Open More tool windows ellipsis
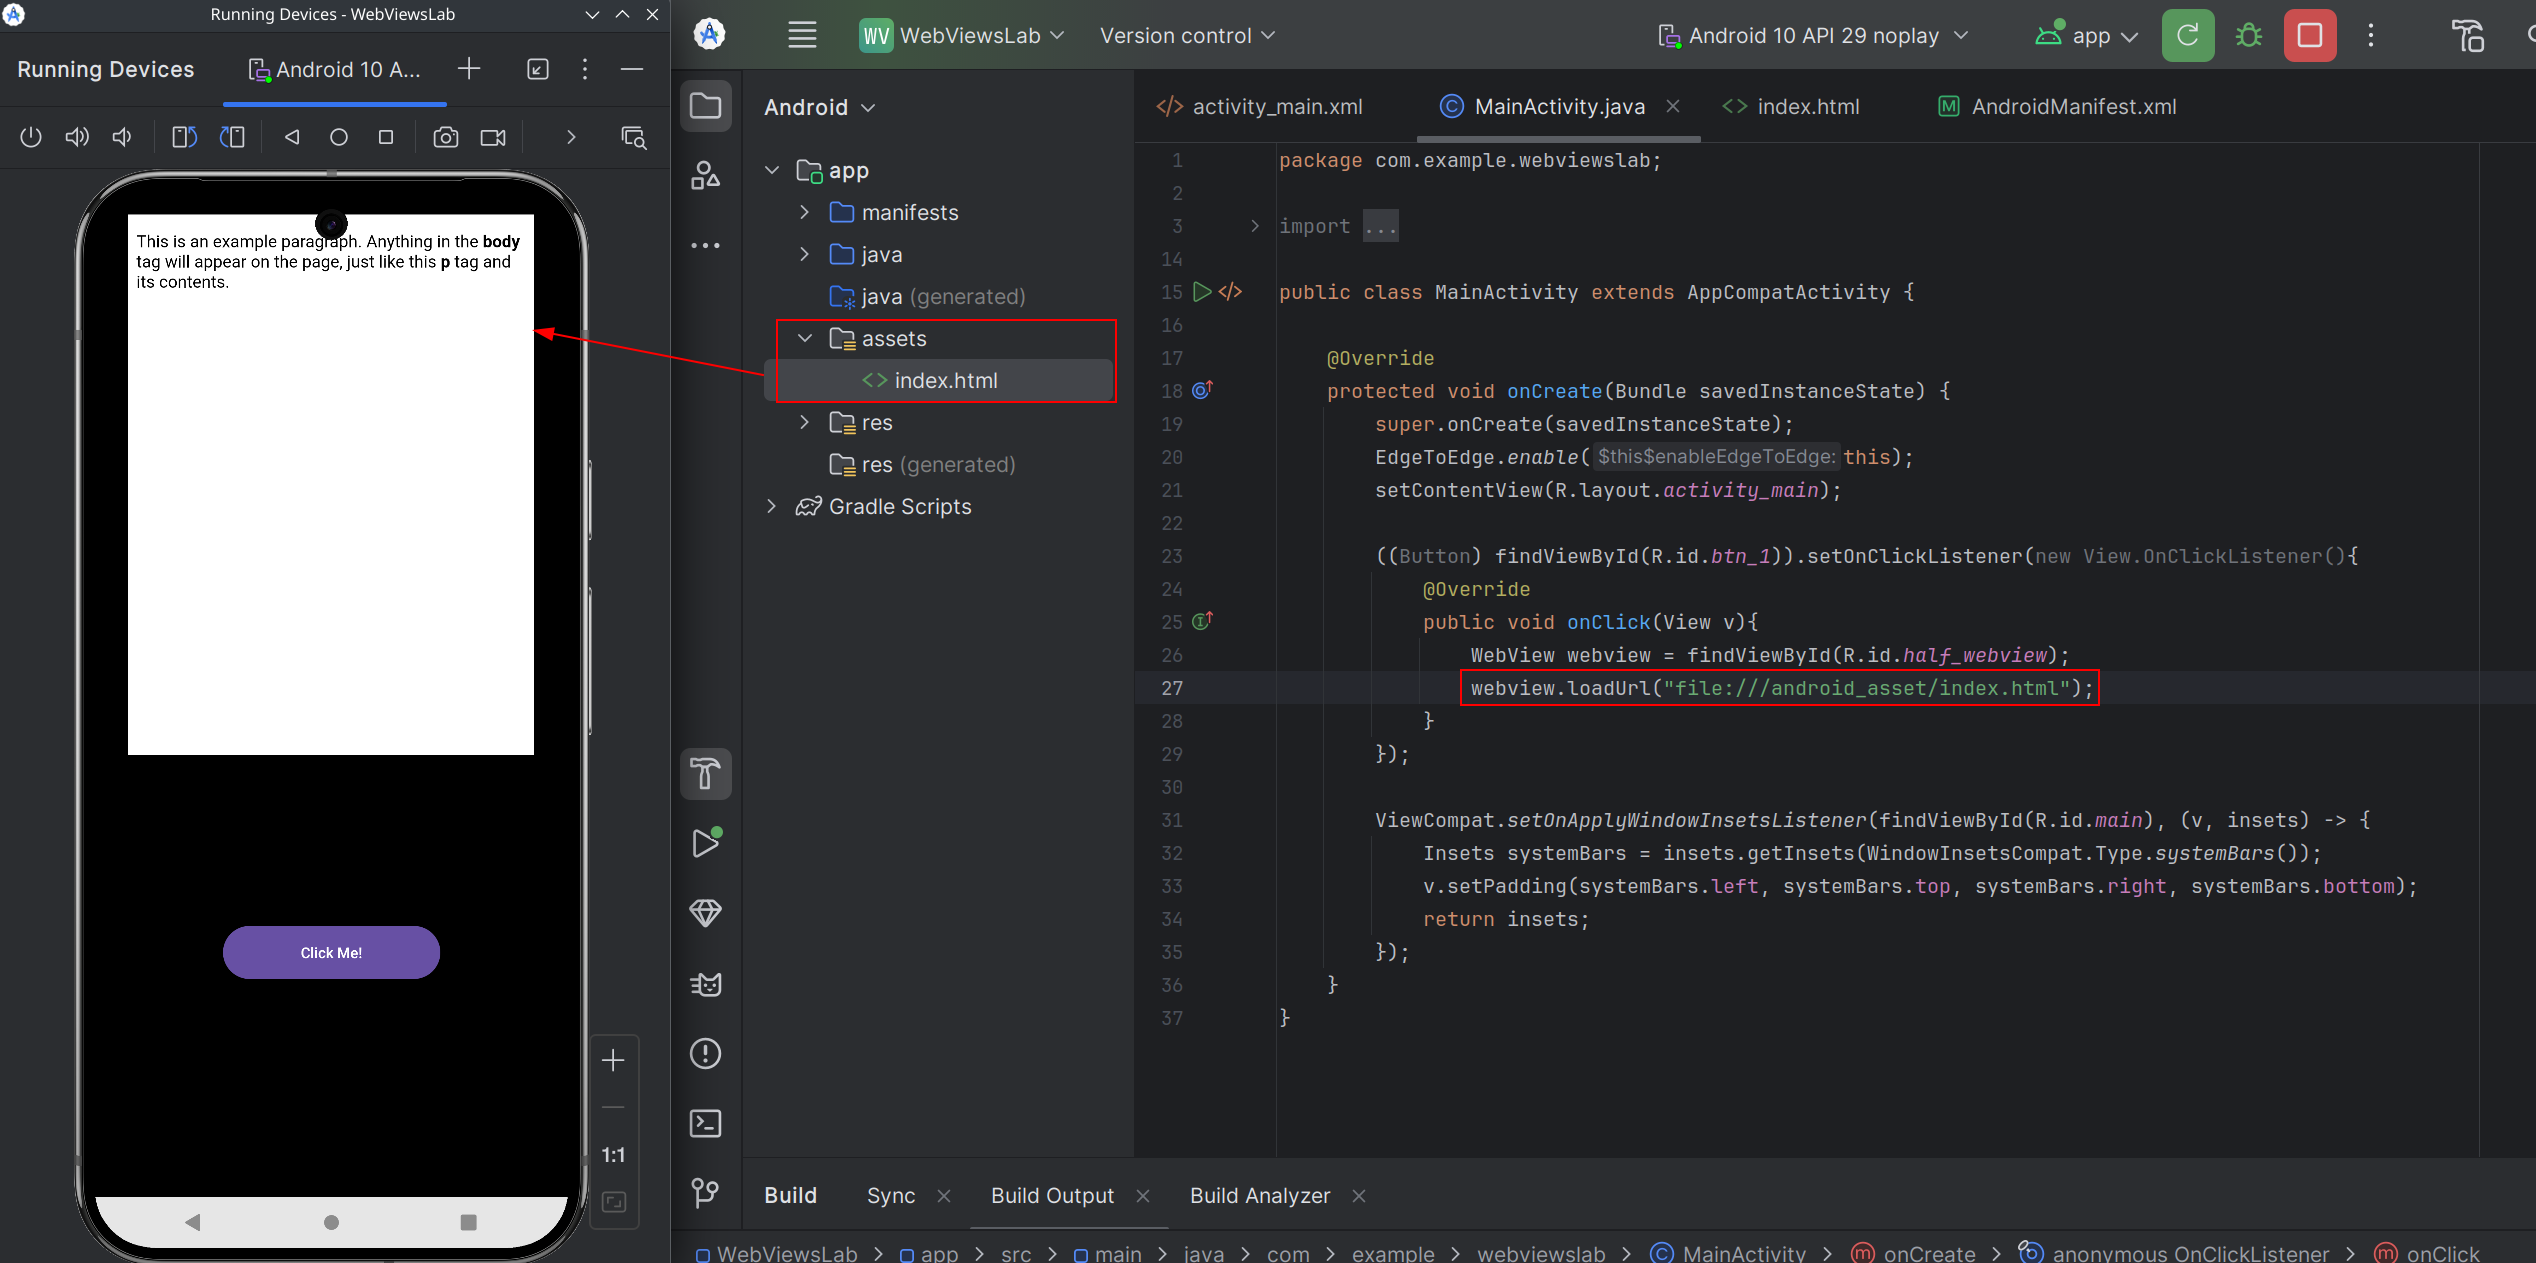This screenshot has width=2536, height=1263. (706, 245)
